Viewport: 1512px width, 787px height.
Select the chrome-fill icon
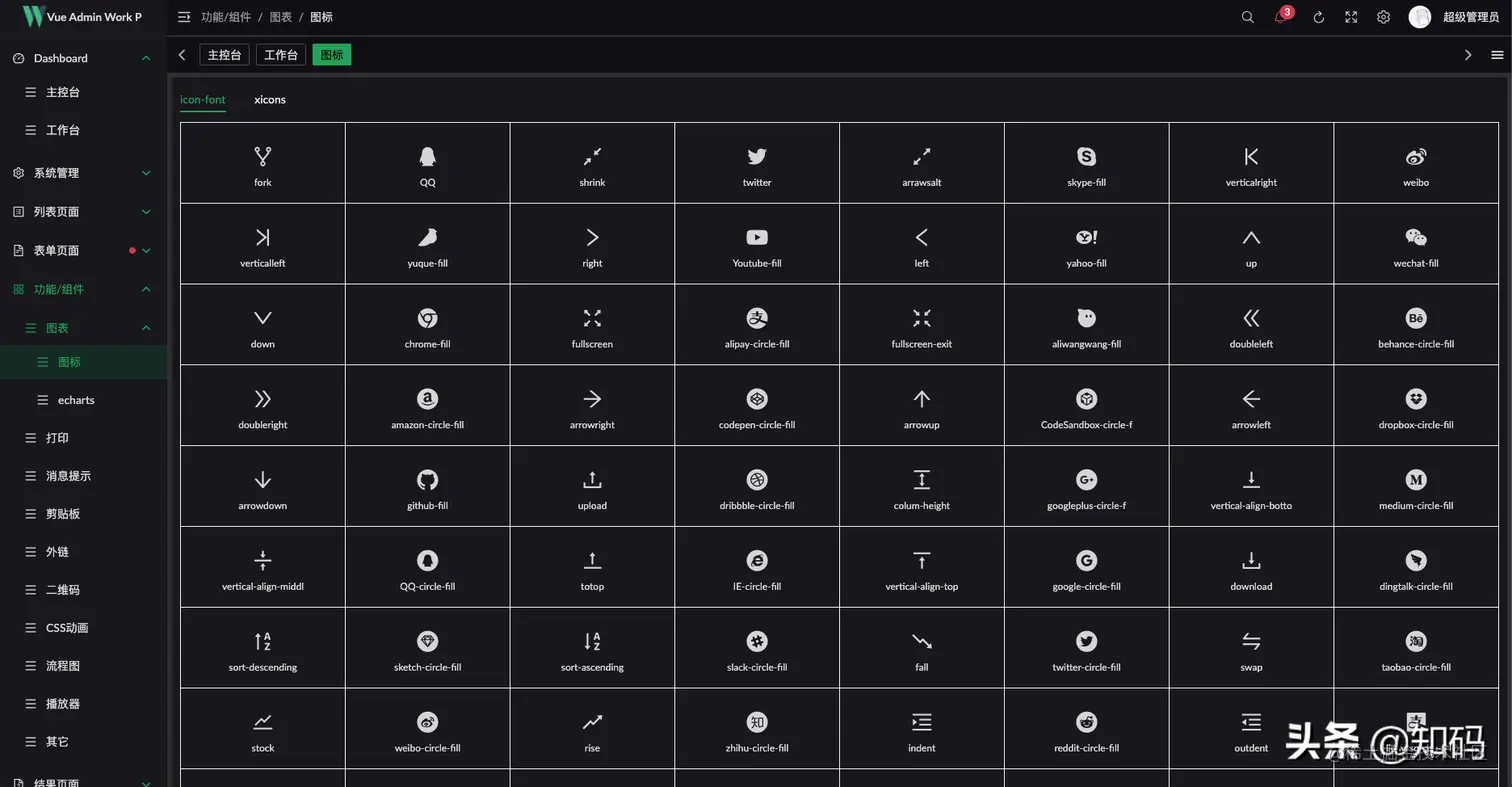pyautogui.click(x=427, y=318)
